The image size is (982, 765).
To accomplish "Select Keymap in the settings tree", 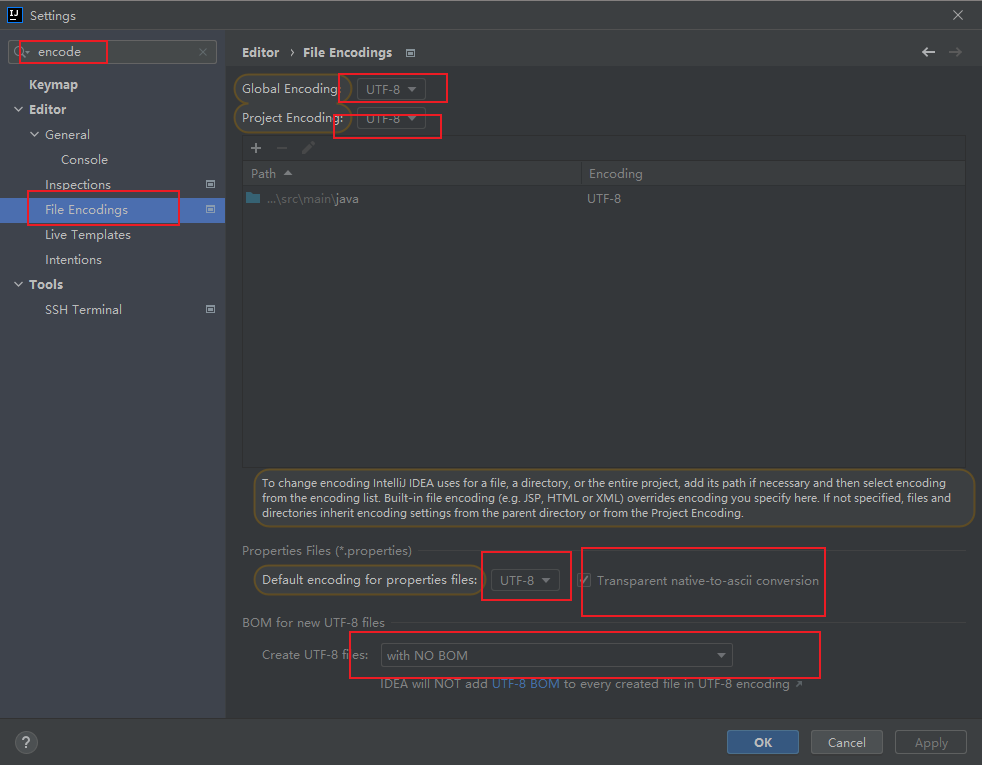I will point(53,85).
